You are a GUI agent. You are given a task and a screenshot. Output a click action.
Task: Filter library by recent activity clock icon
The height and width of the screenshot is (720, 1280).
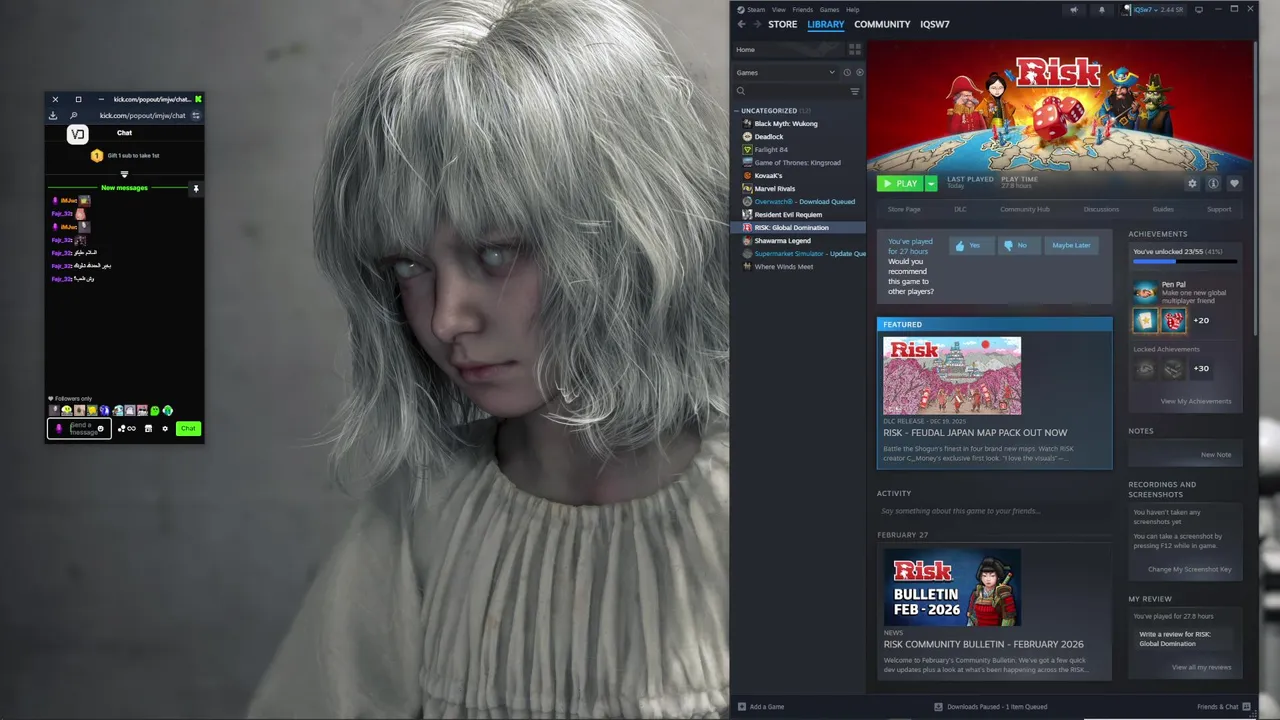[x=847, y=72]
